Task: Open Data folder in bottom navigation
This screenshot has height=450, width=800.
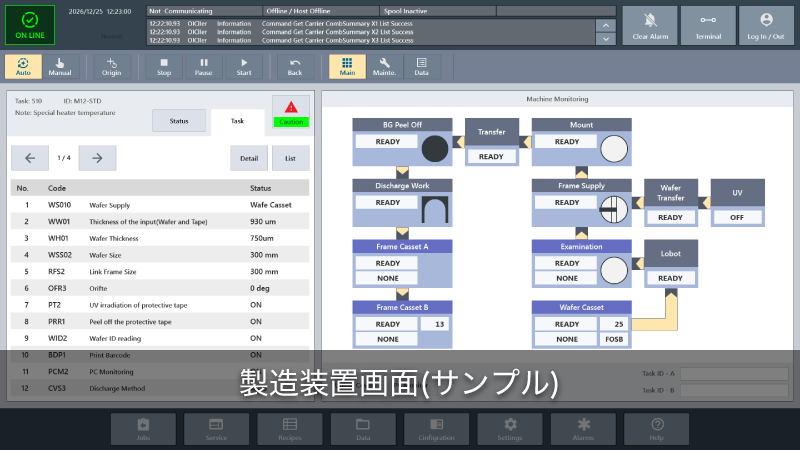Action: 363,429
